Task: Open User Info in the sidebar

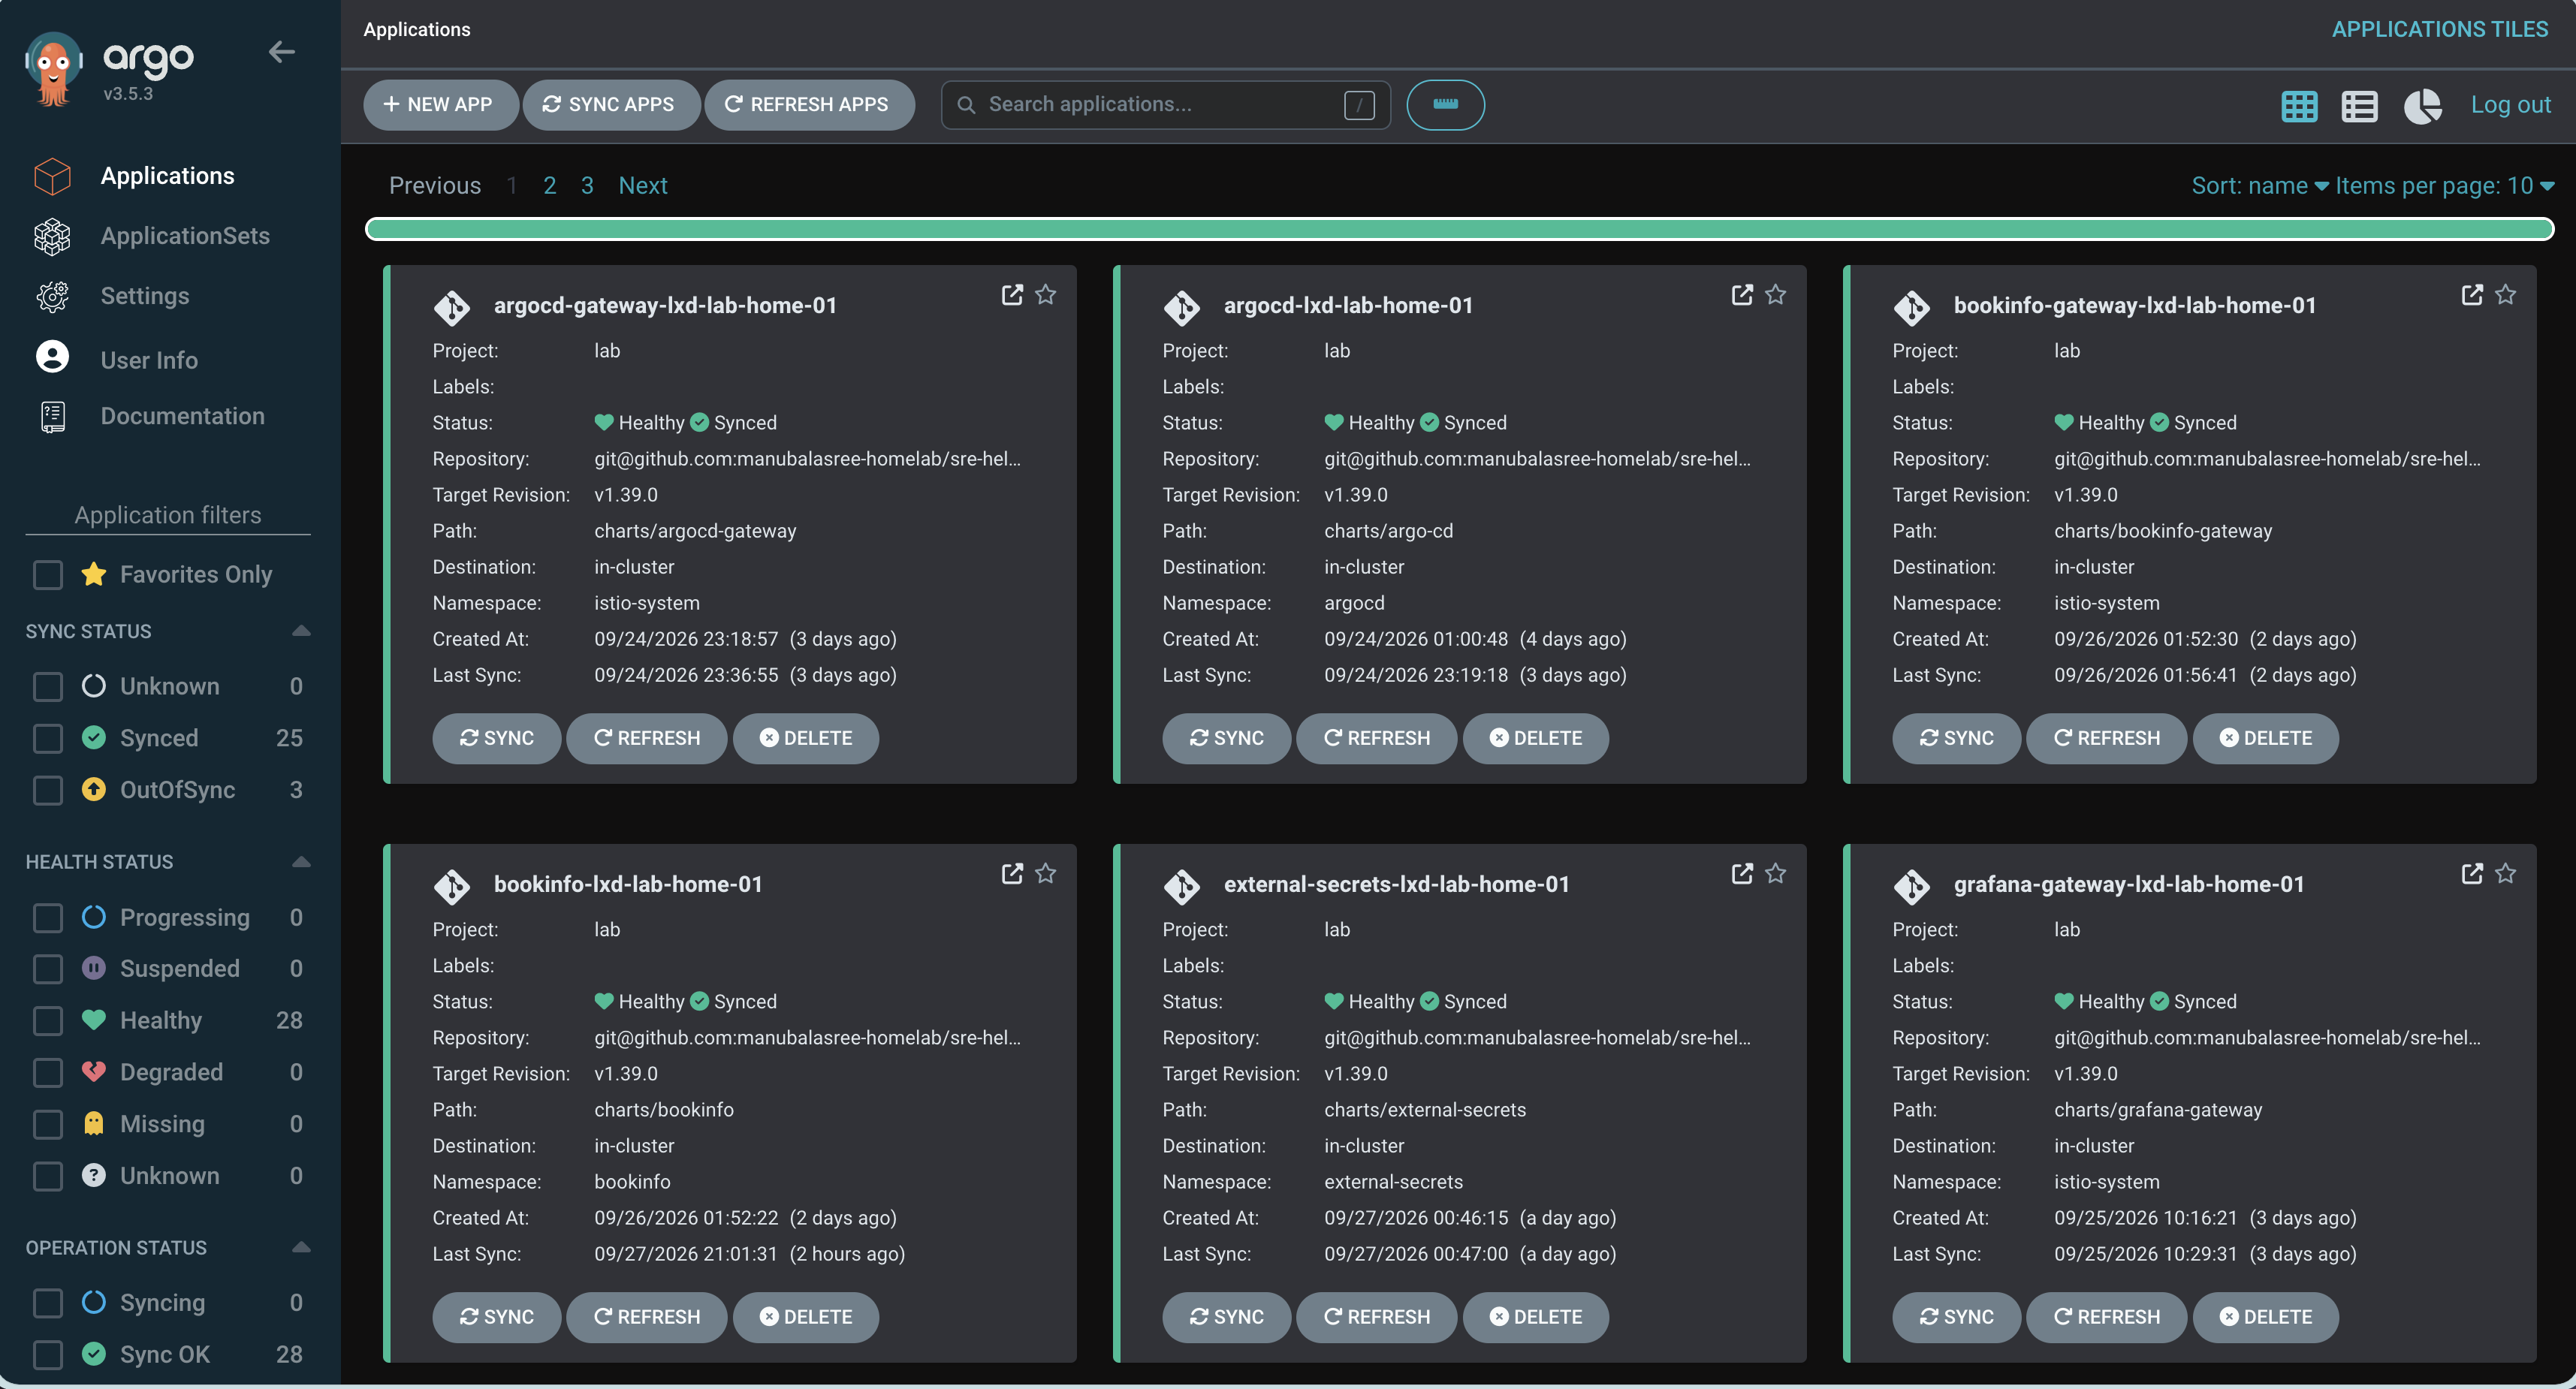Action: 149,360
